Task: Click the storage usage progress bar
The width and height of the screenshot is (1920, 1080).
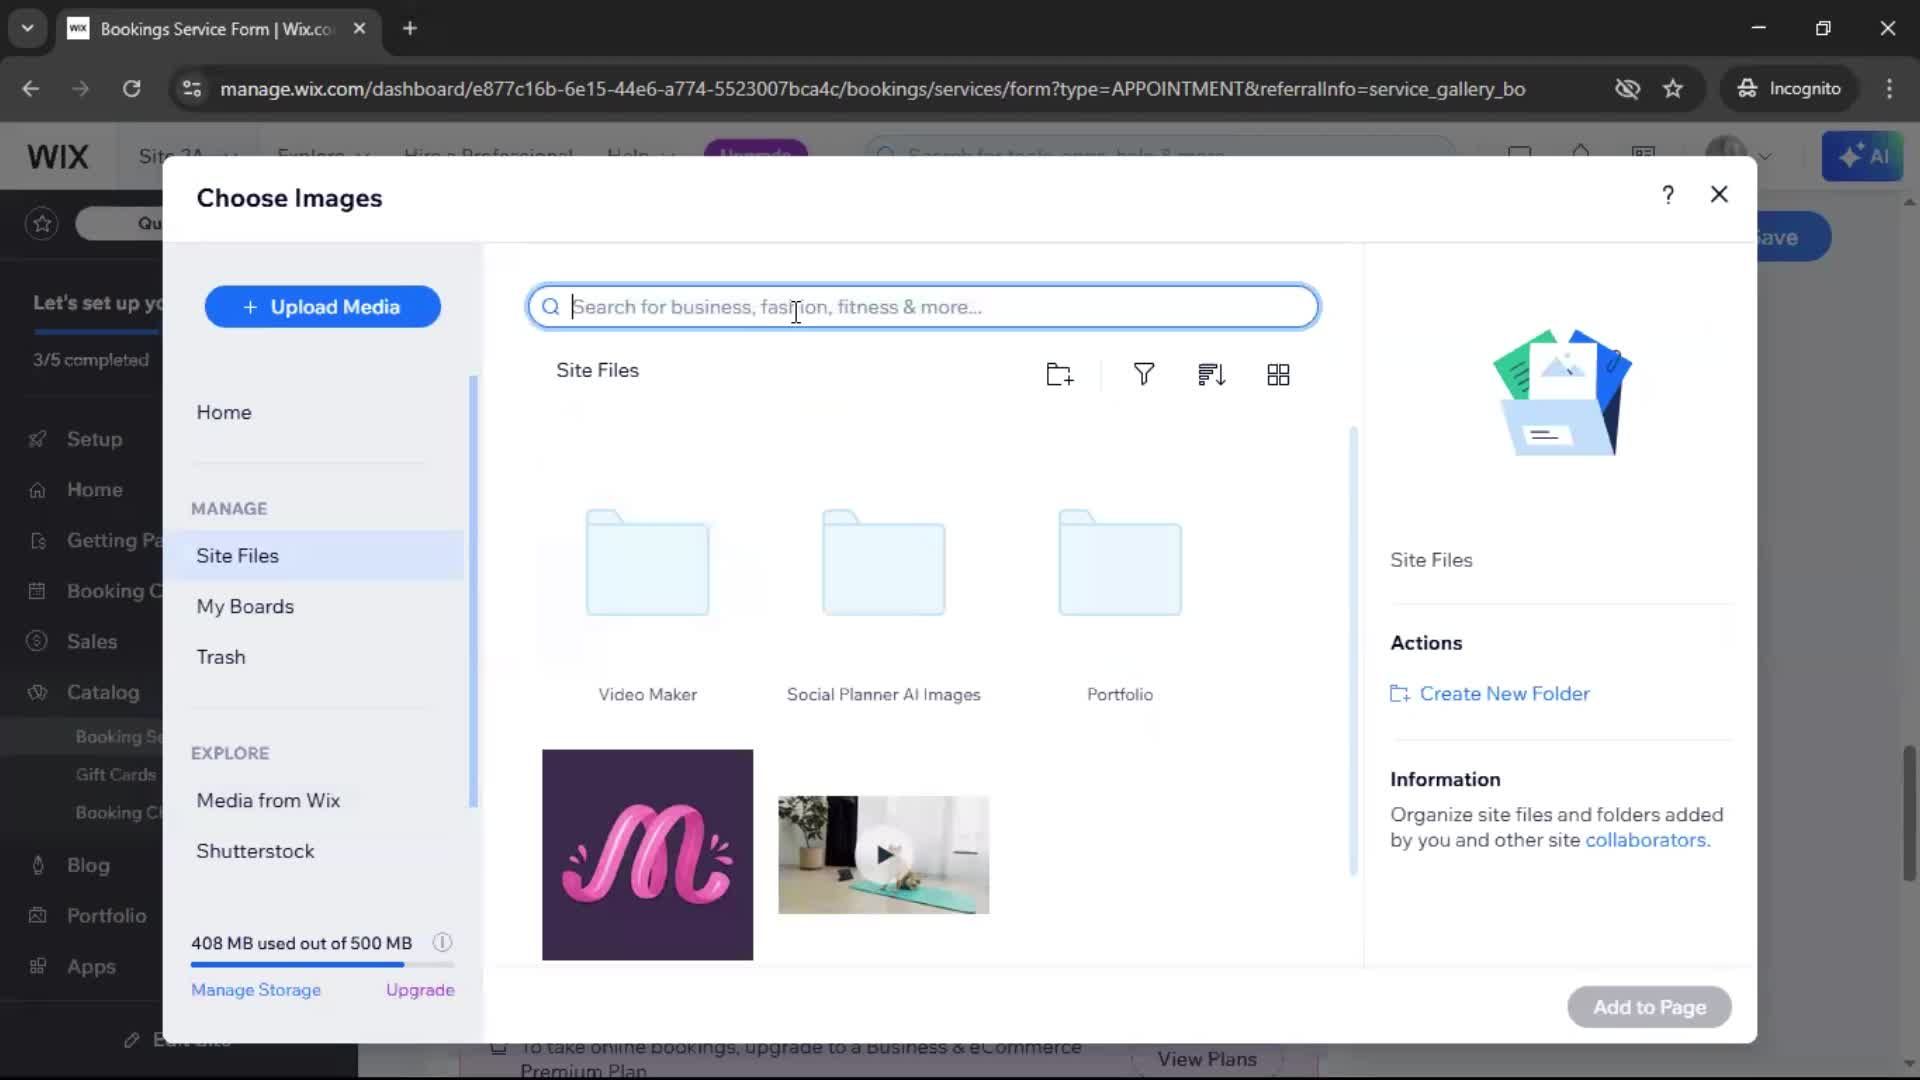Action: [322, 965]
